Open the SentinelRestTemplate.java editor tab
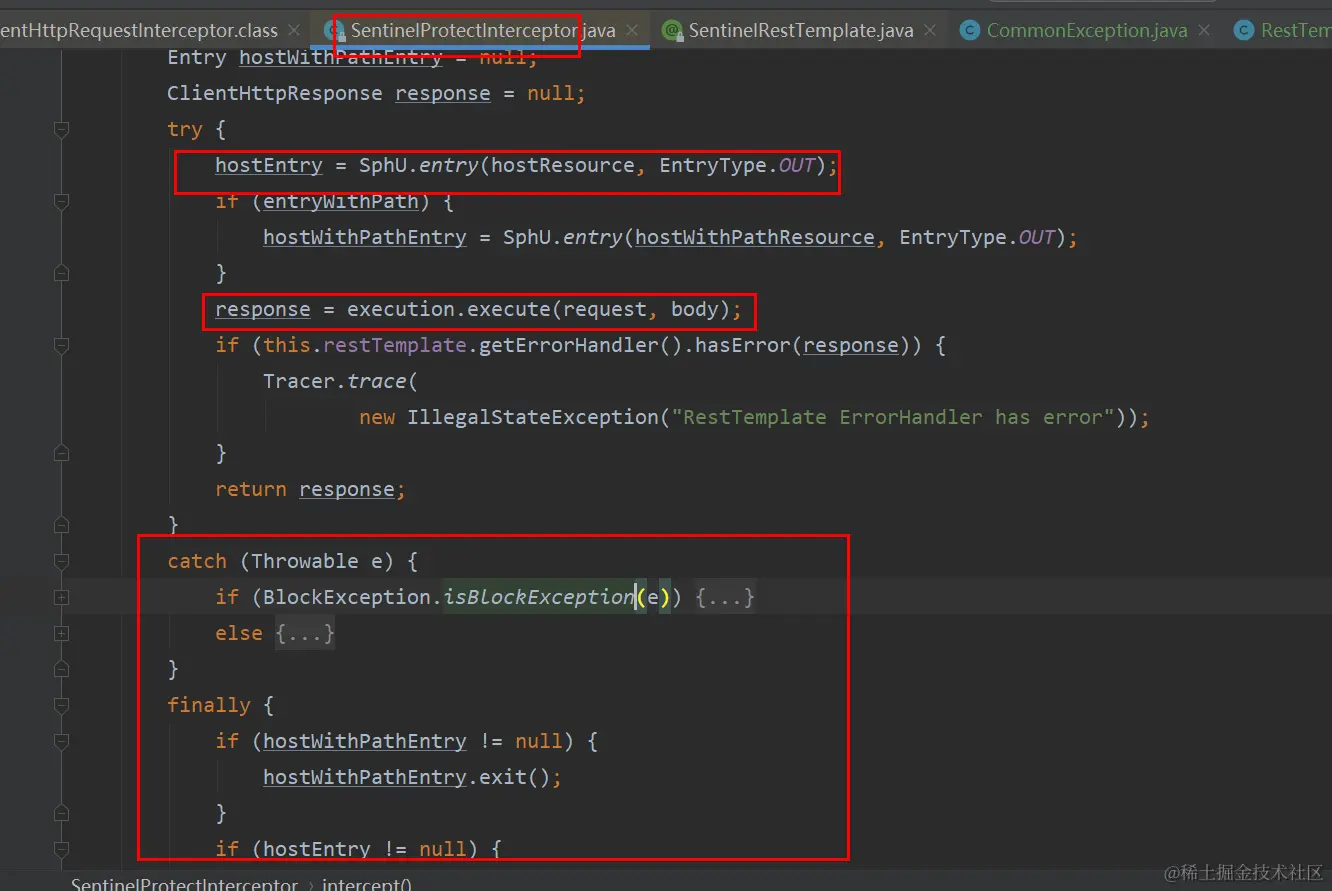Image resolution: width=1332 pixels, height=891 pixels. pos(801,30)
